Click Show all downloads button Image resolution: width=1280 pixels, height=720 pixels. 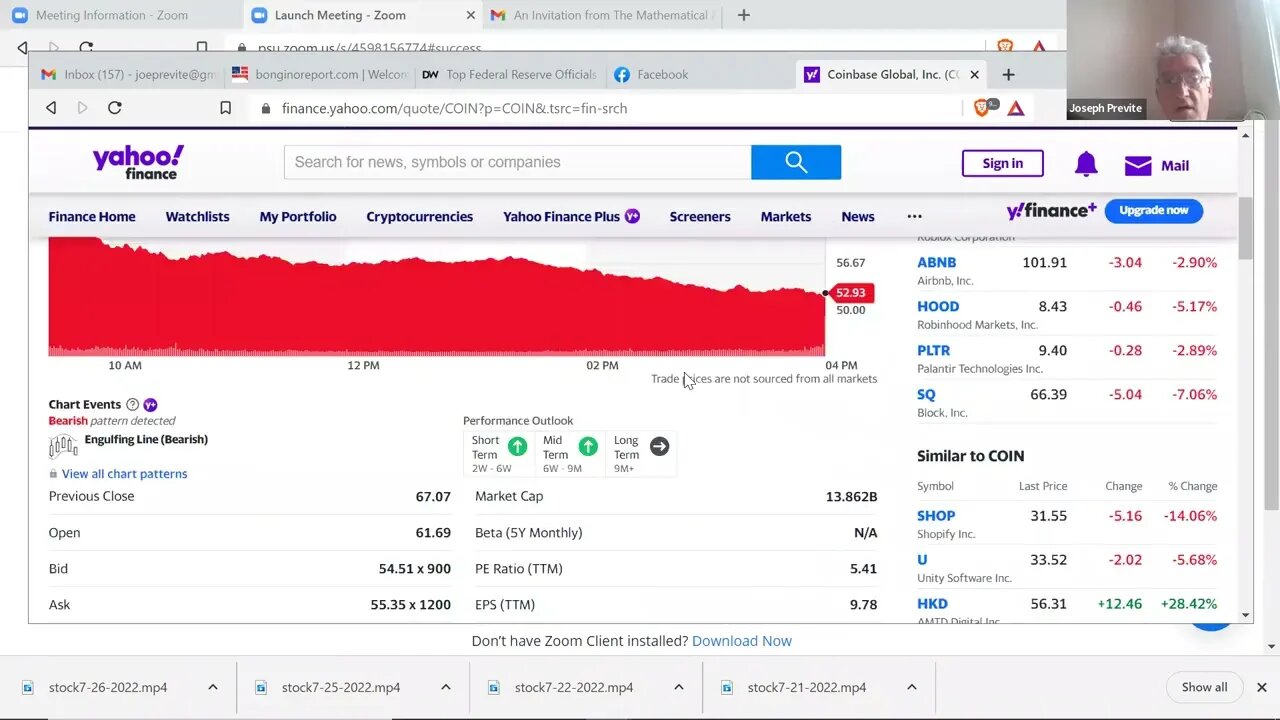[x=1204, y=687]
